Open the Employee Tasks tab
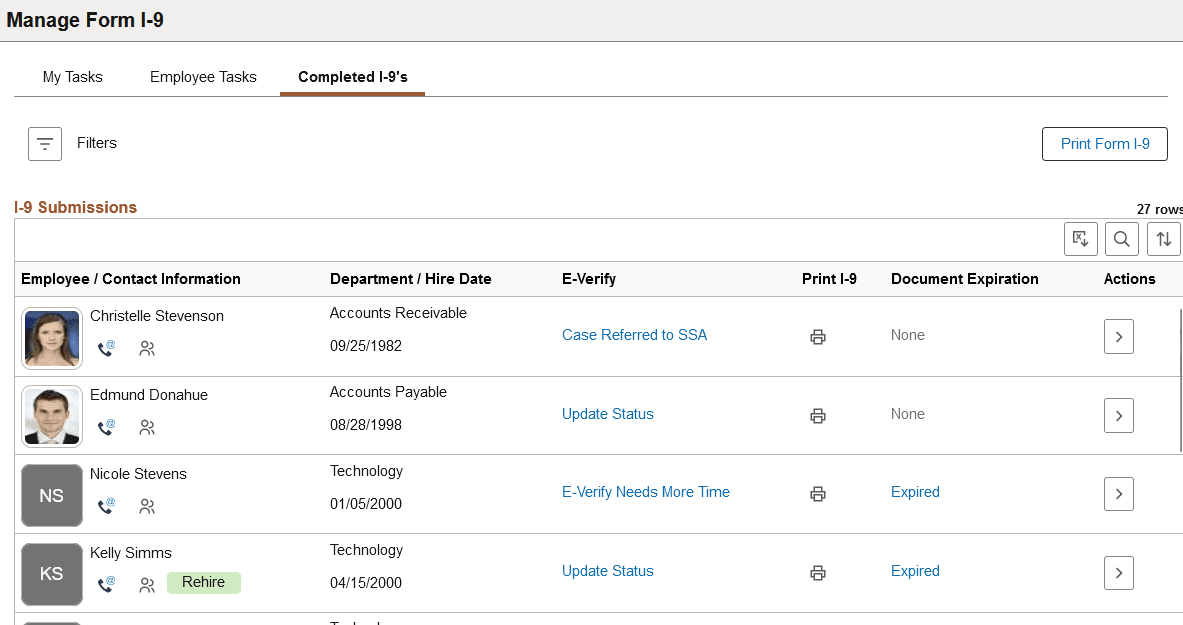The image size is (1183, 625). click(x=203, y=76)
